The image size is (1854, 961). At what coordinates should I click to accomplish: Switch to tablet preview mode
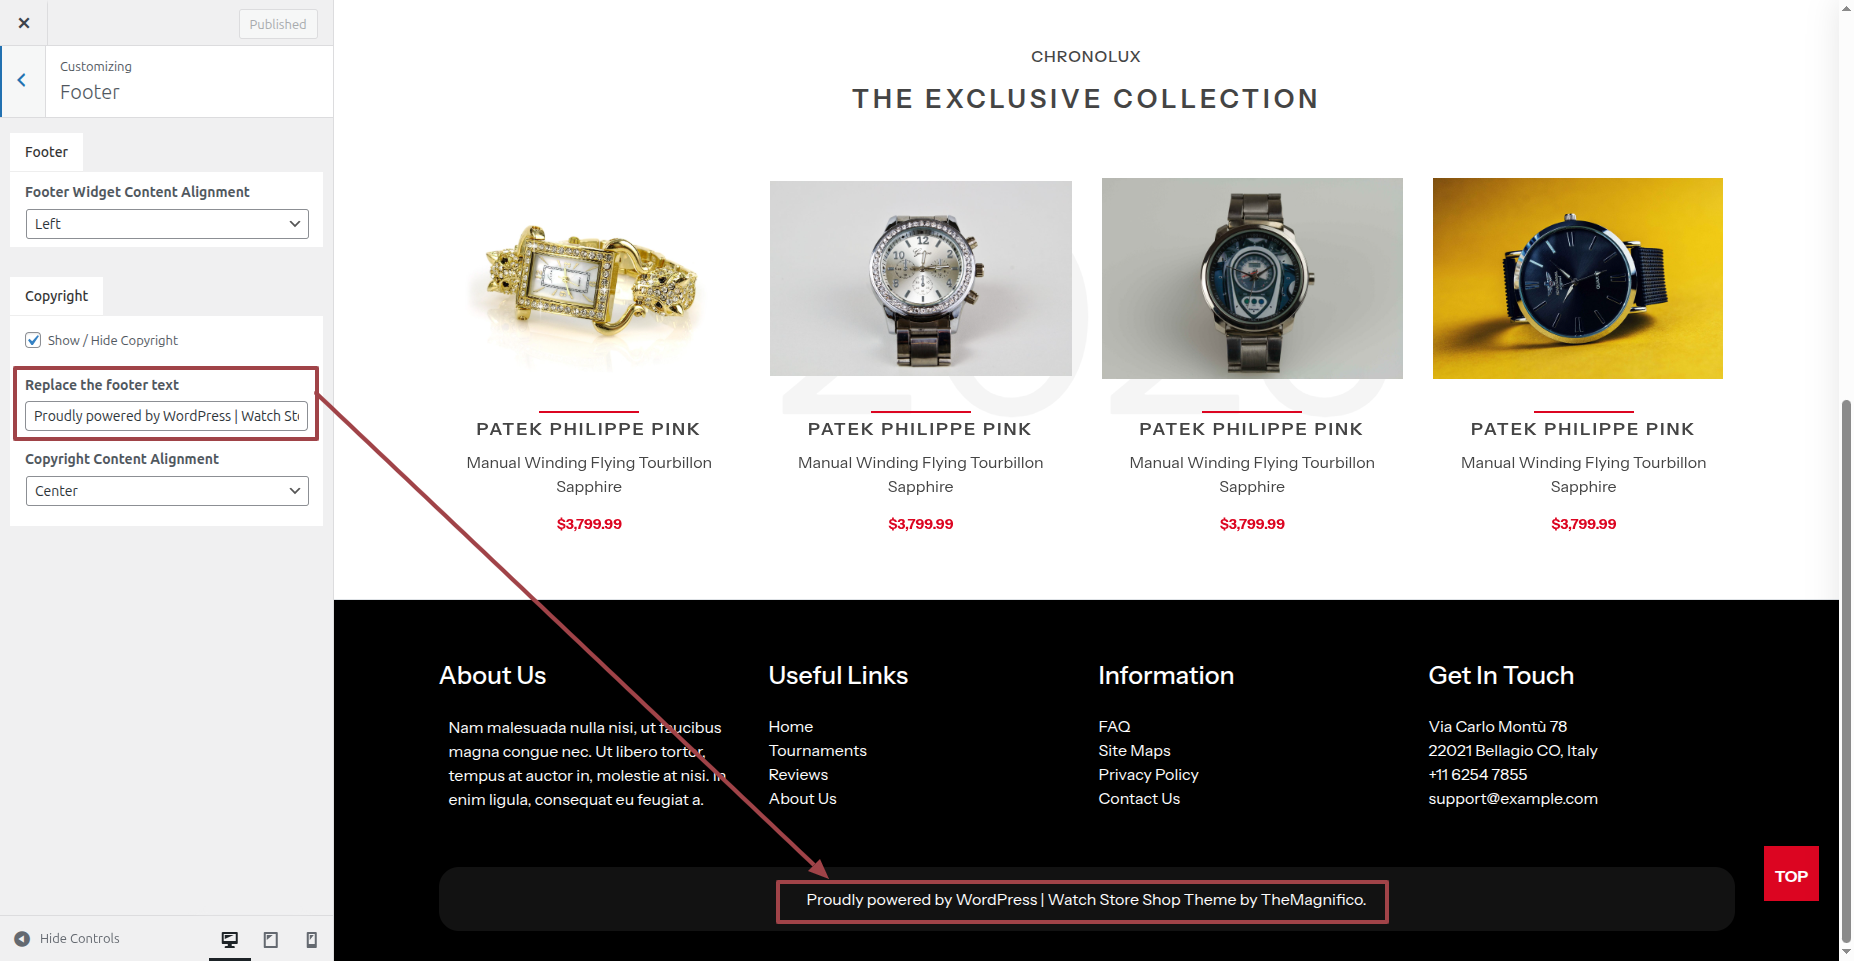coord(270,939)
